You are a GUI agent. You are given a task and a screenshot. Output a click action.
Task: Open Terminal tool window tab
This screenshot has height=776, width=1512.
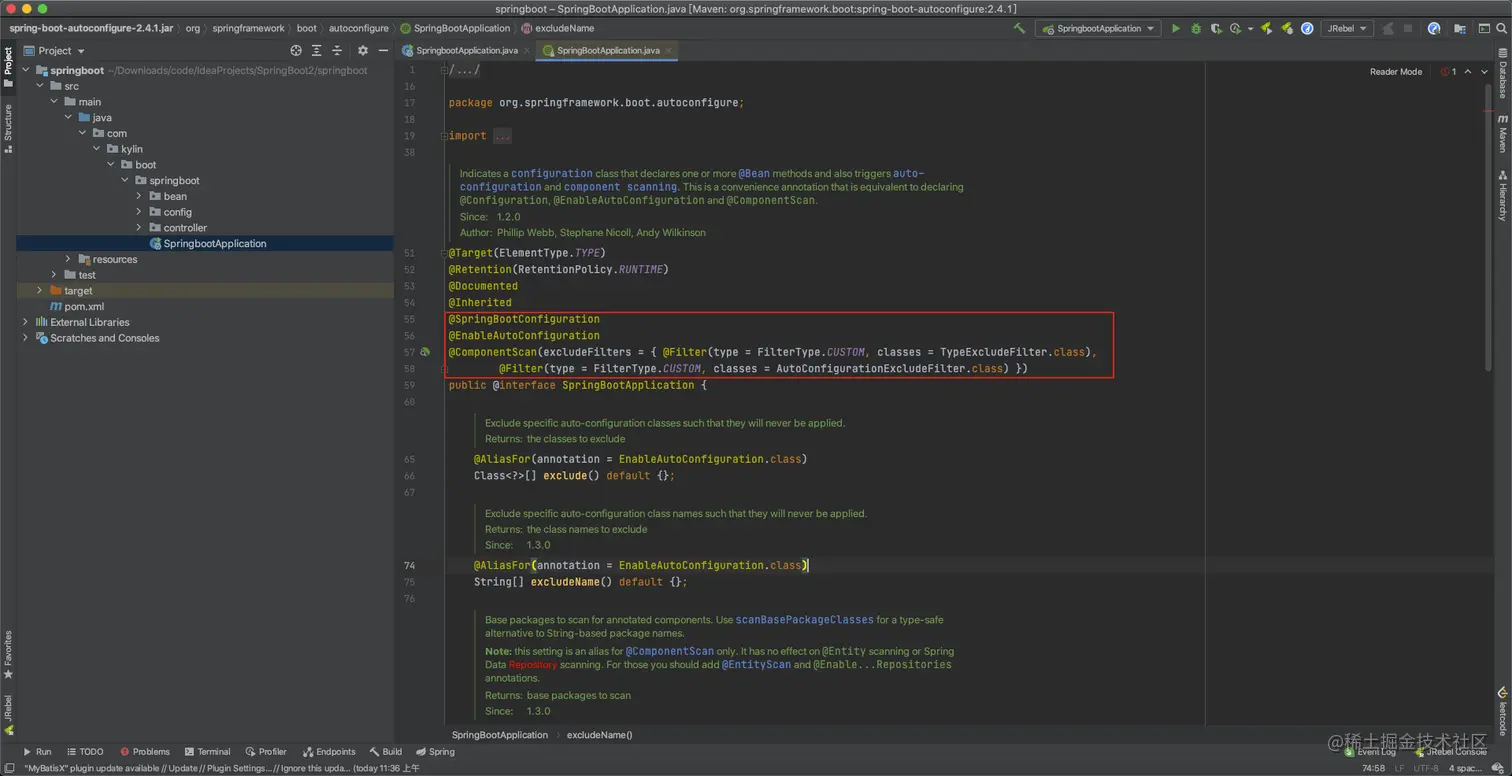coord(207,752)
